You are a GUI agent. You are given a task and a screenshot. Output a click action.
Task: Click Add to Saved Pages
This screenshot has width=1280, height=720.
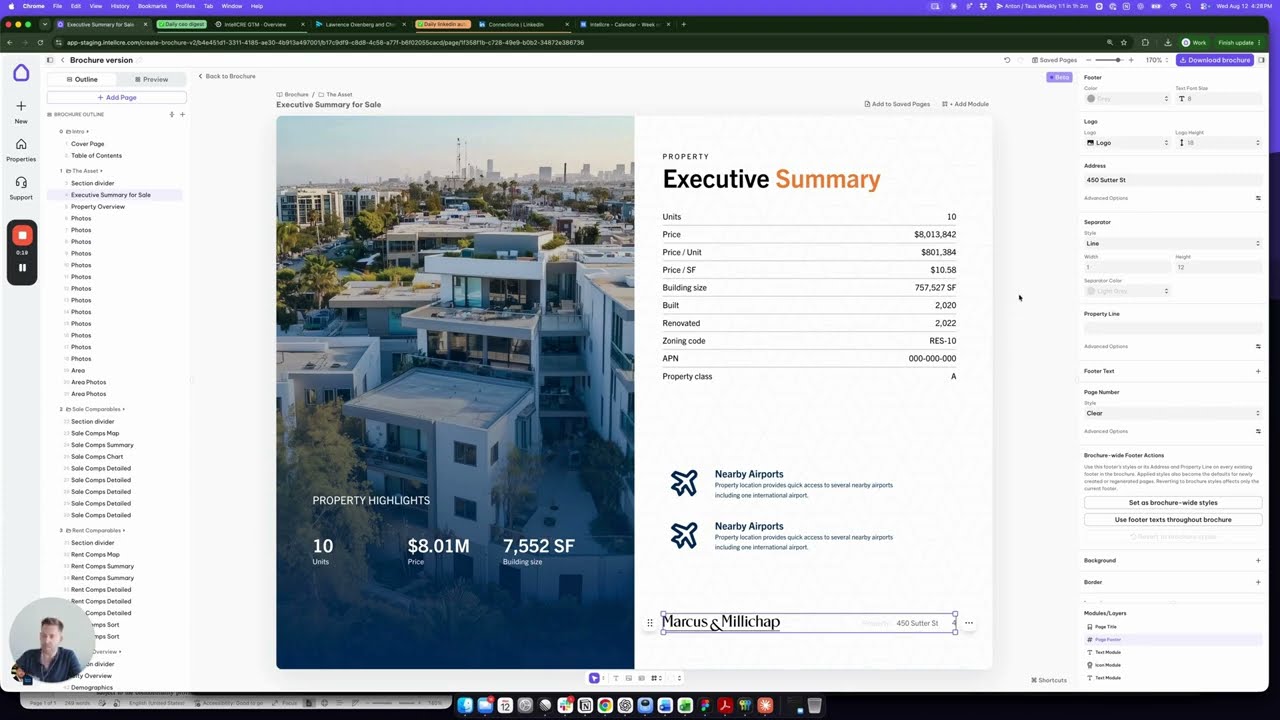[x=897, y=104]
